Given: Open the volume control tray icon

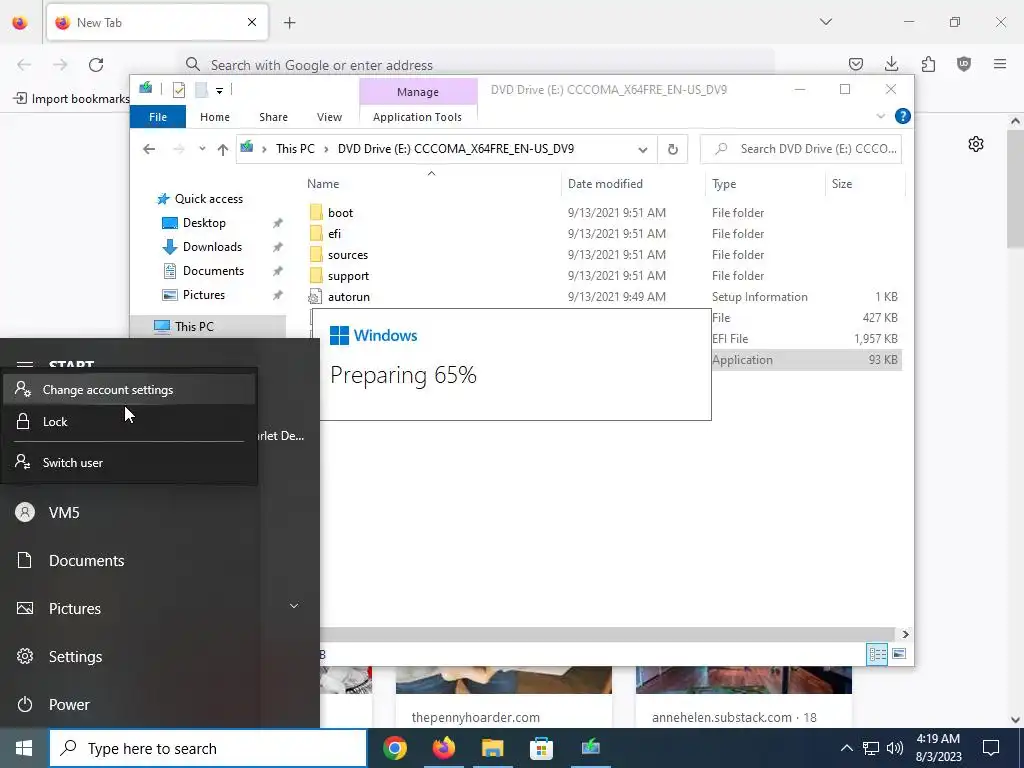Looking at the screenshot, I should [895, 748].
